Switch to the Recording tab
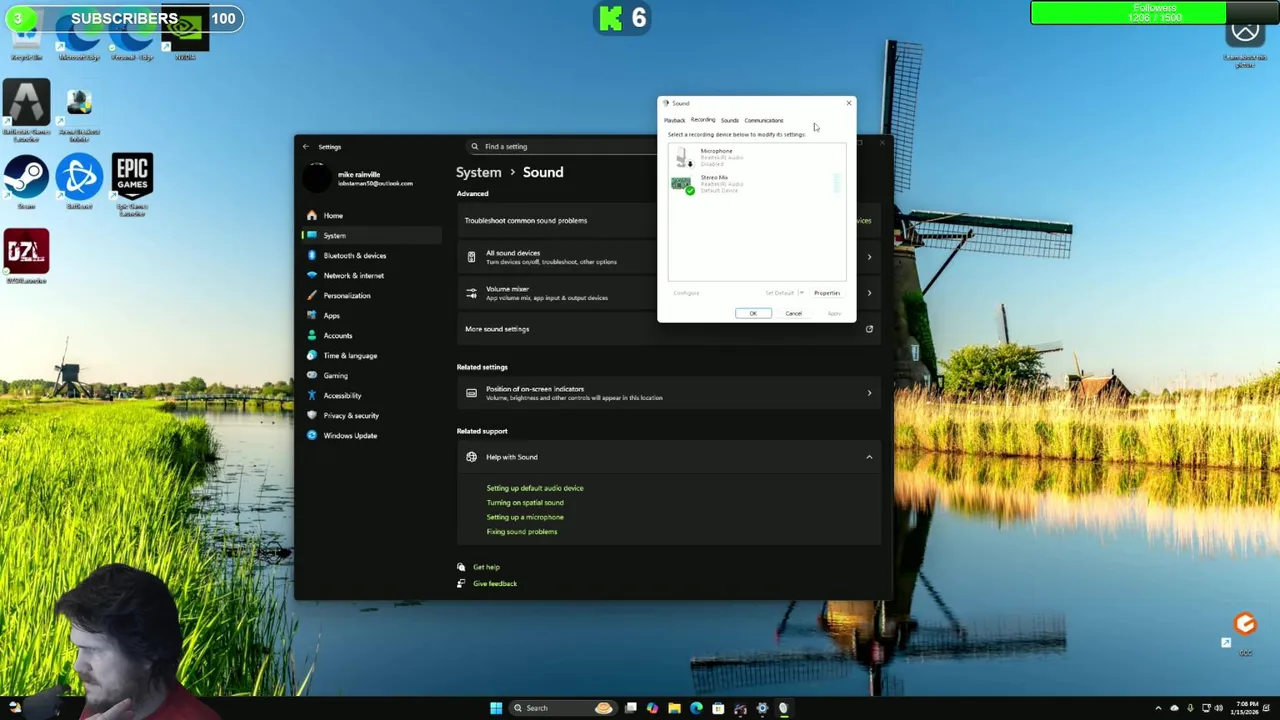 click(x=703, y=120)
